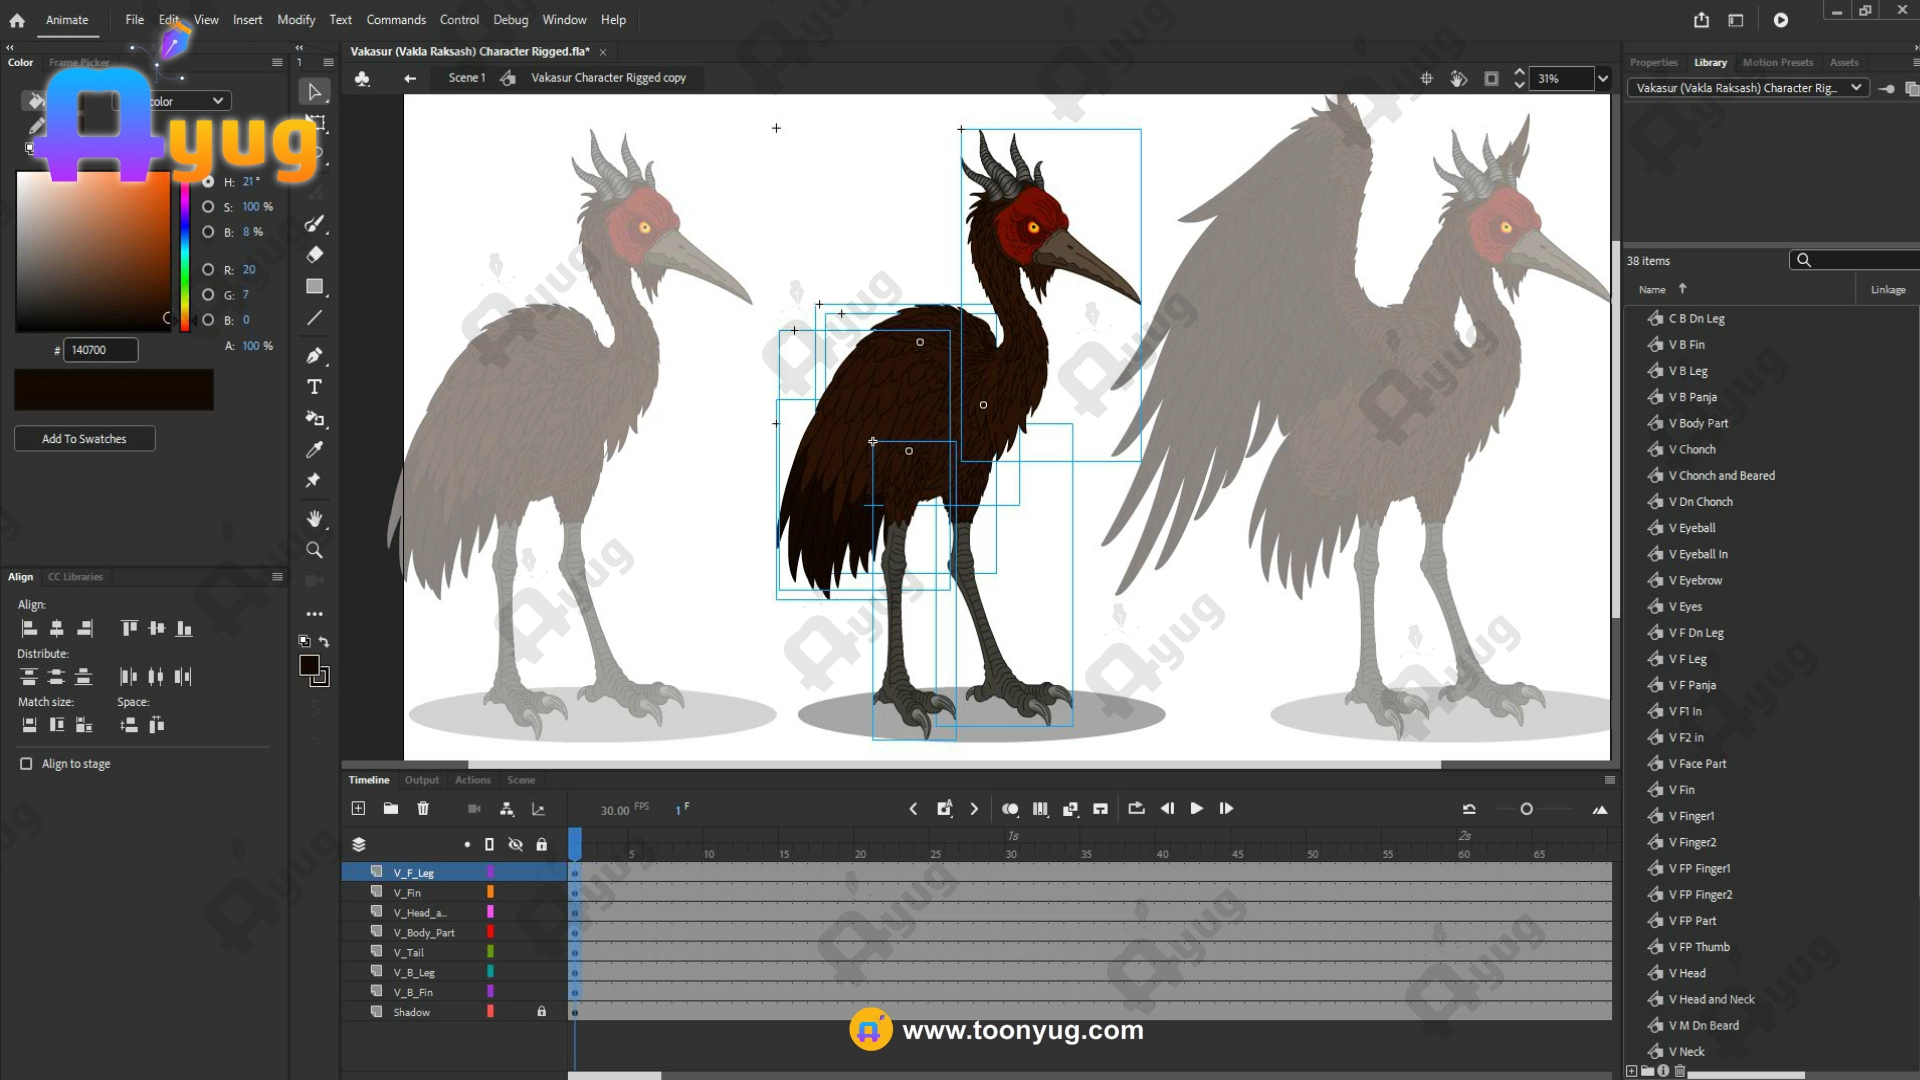Viewport: 1920px width, 1080px height.
Task: Open the library document dropdown
Action: point(1856,88)
